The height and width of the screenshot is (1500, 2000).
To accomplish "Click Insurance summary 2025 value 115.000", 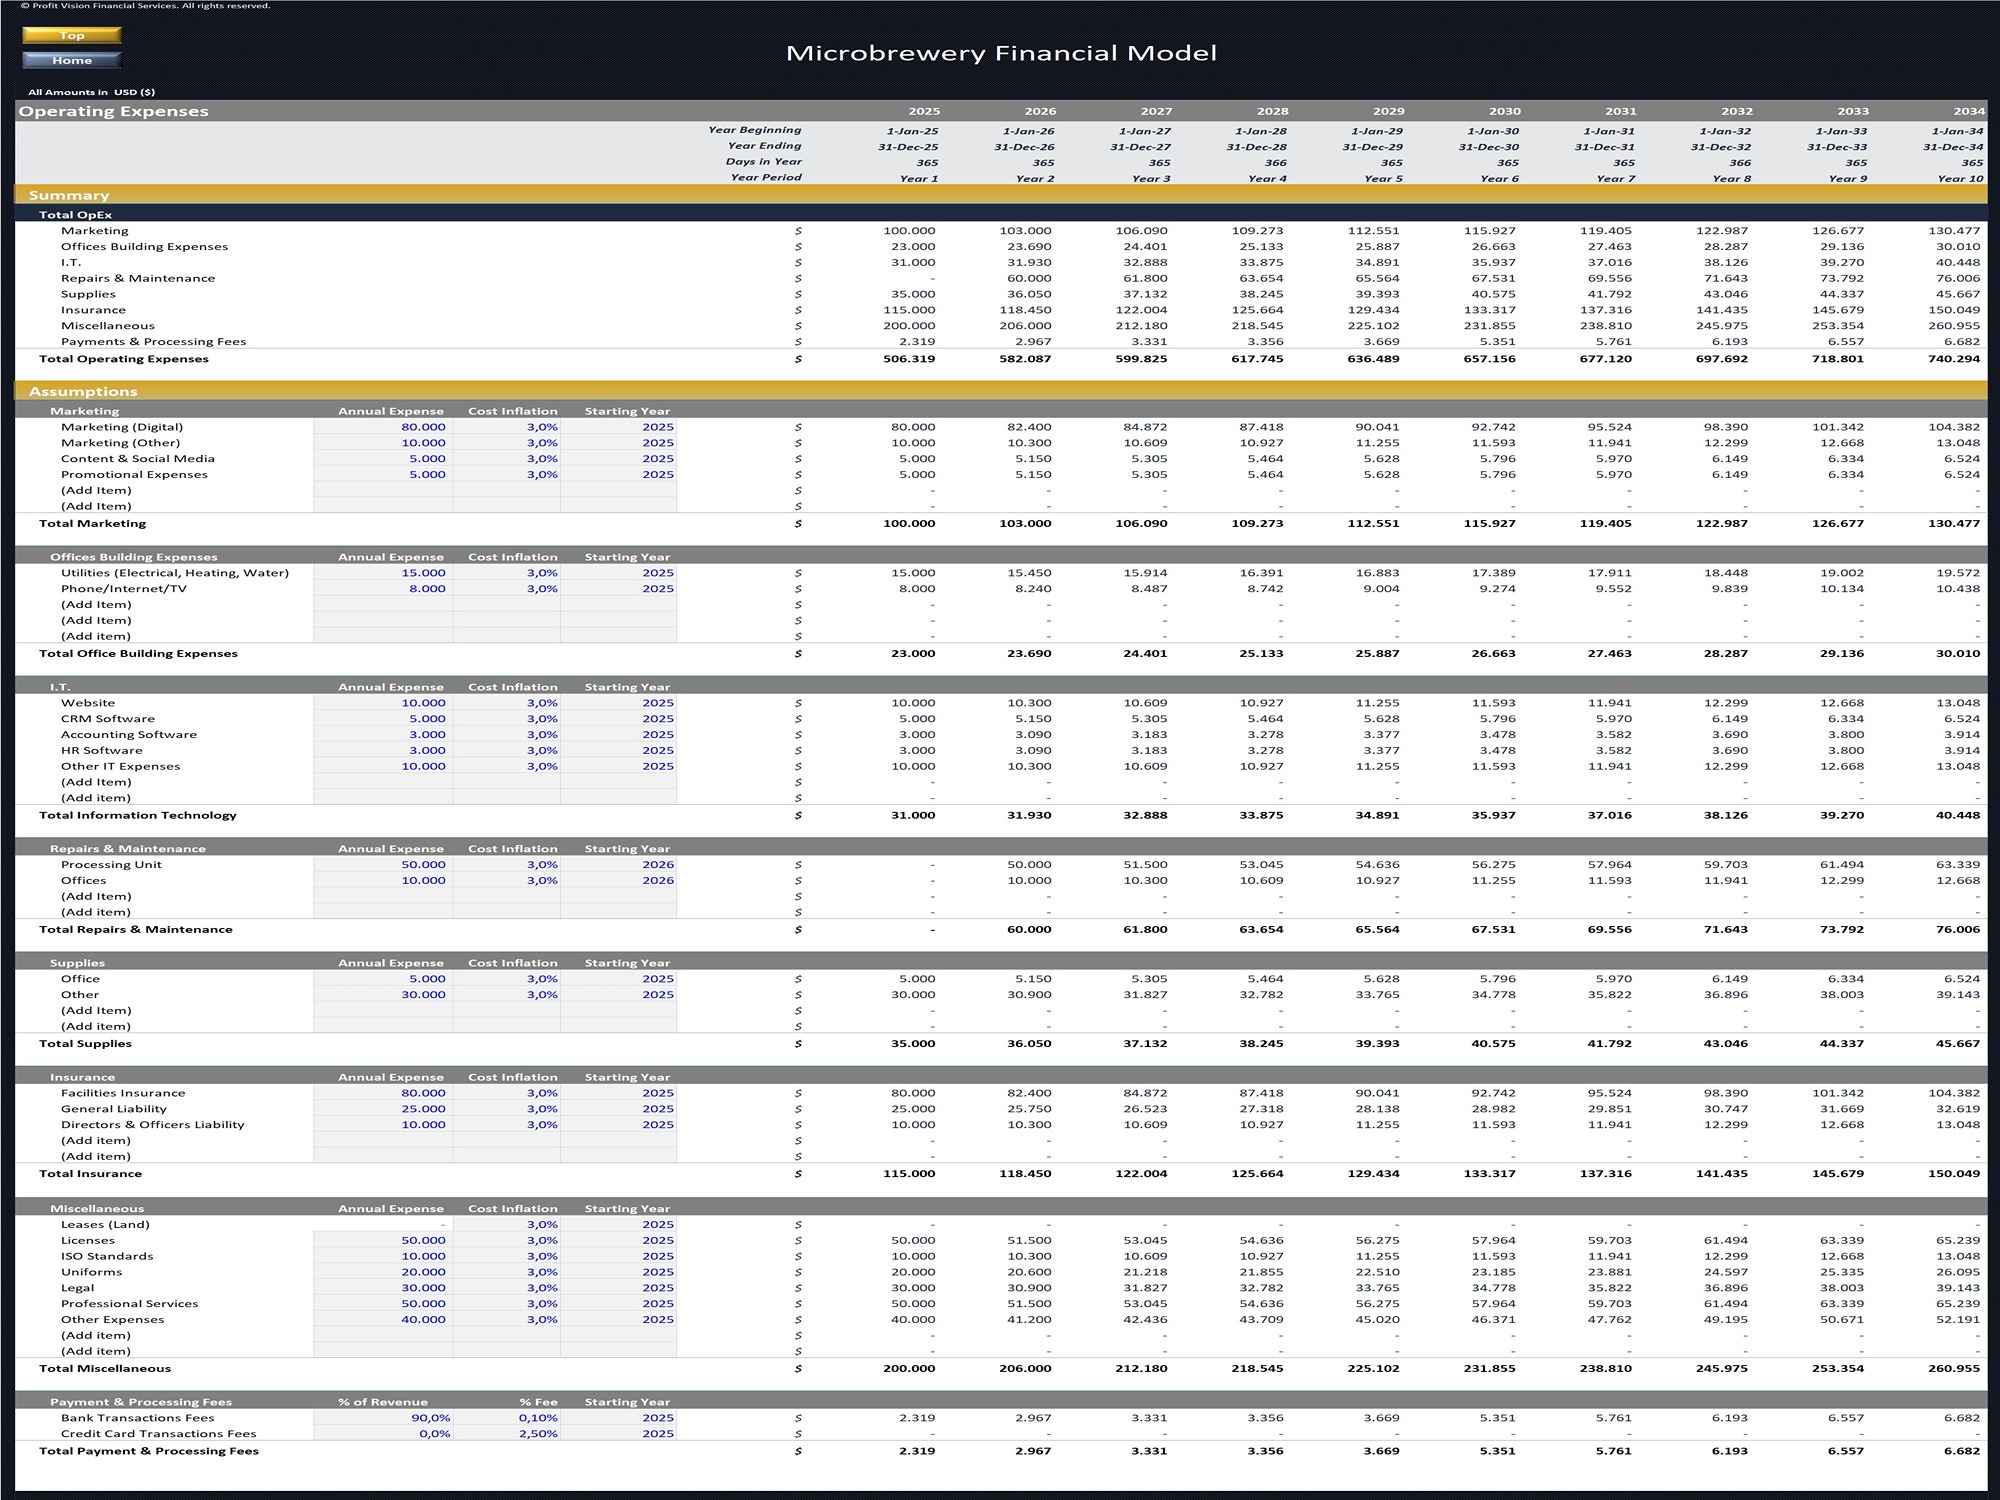I will 909,310.
